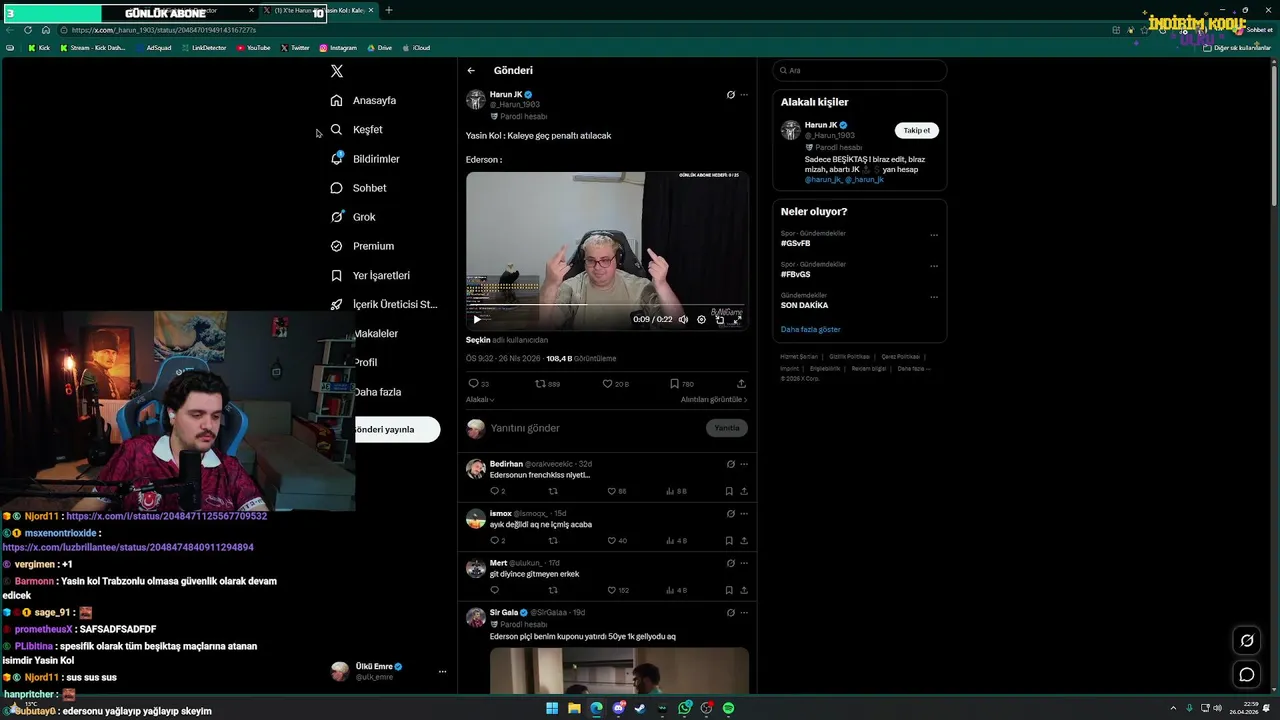This screenshot has width=1280, height=720.
Task: Open Yer İşaretleri bookmarks
Action: (370, 275)
